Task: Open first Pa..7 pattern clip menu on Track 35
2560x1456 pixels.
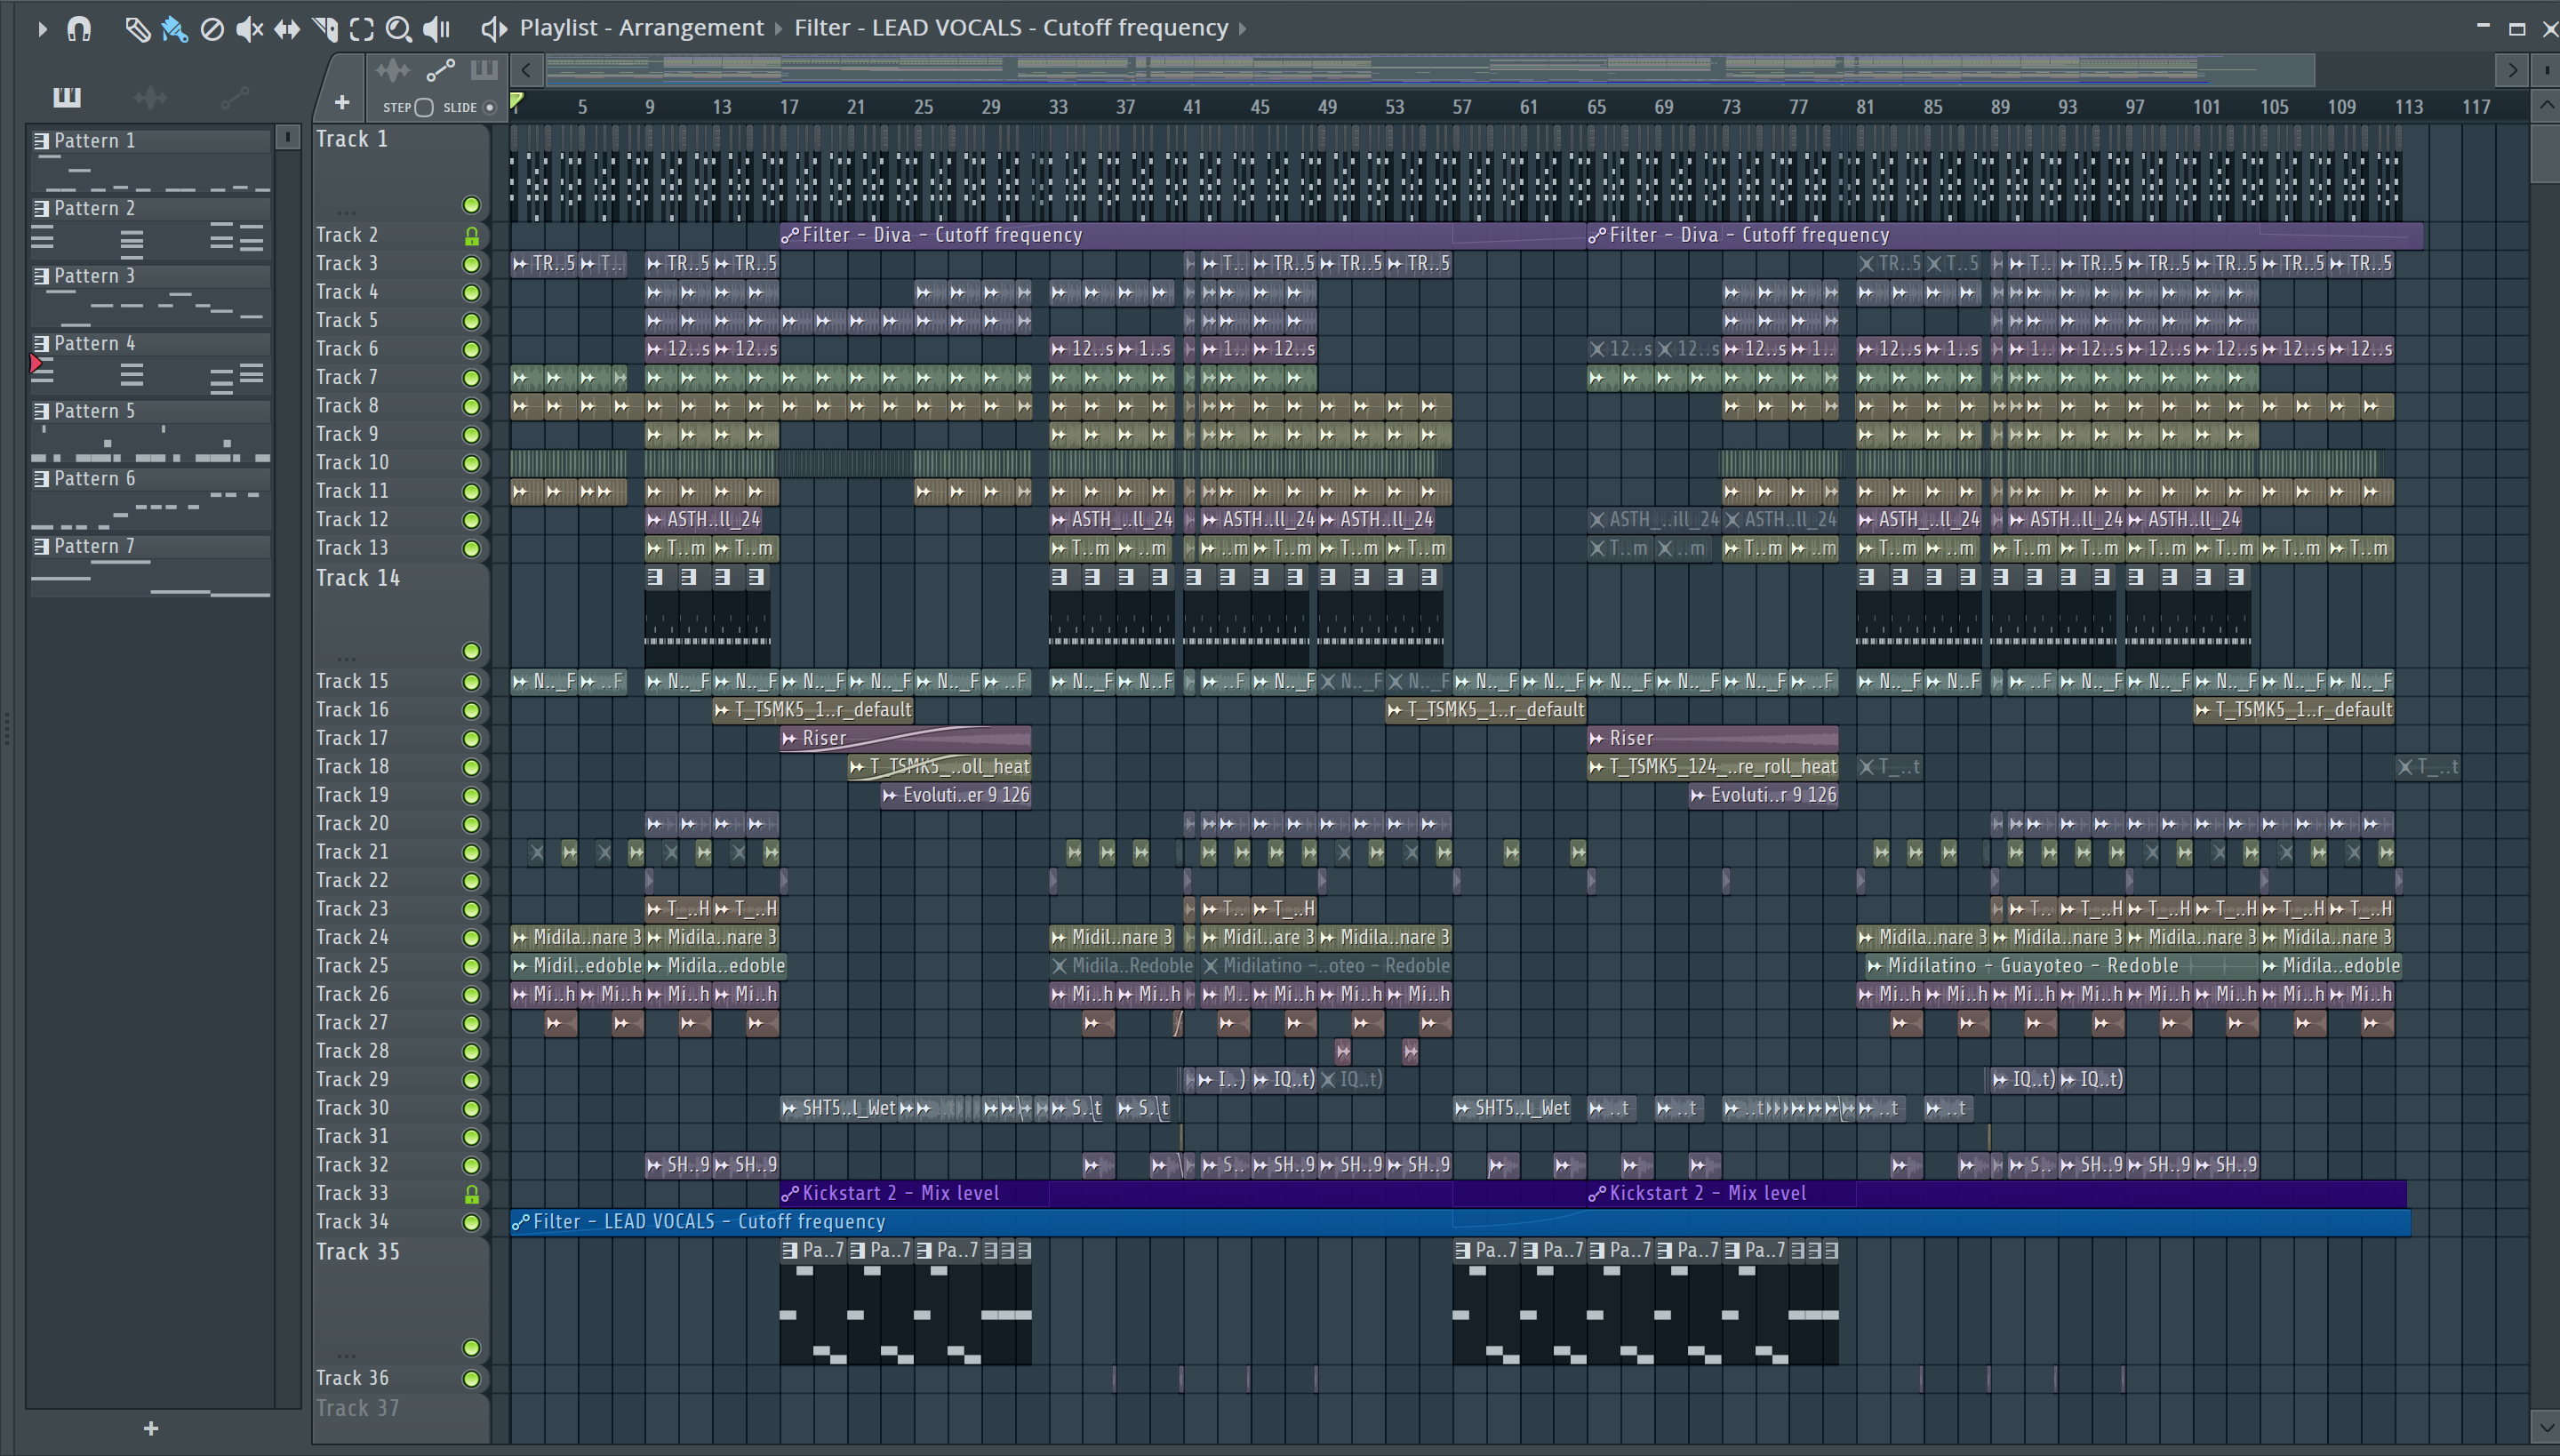Action: pyautogui.click(x=790, y=1250)
